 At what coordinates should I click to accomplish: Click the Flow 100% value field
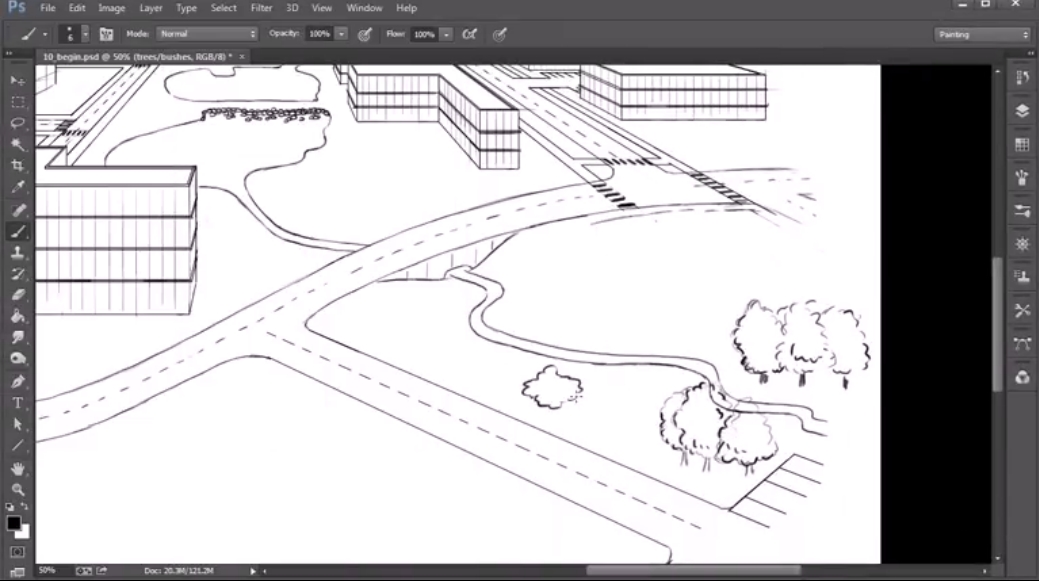click(x=424, y=34)
